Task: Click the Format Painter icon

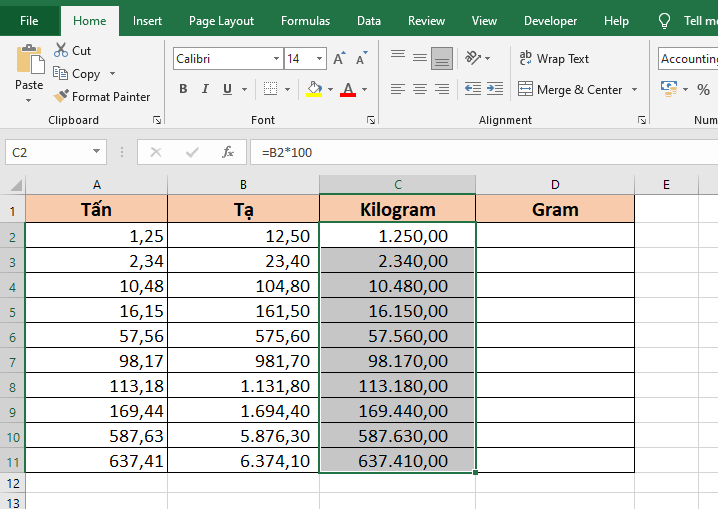Action: coord(62,97)
